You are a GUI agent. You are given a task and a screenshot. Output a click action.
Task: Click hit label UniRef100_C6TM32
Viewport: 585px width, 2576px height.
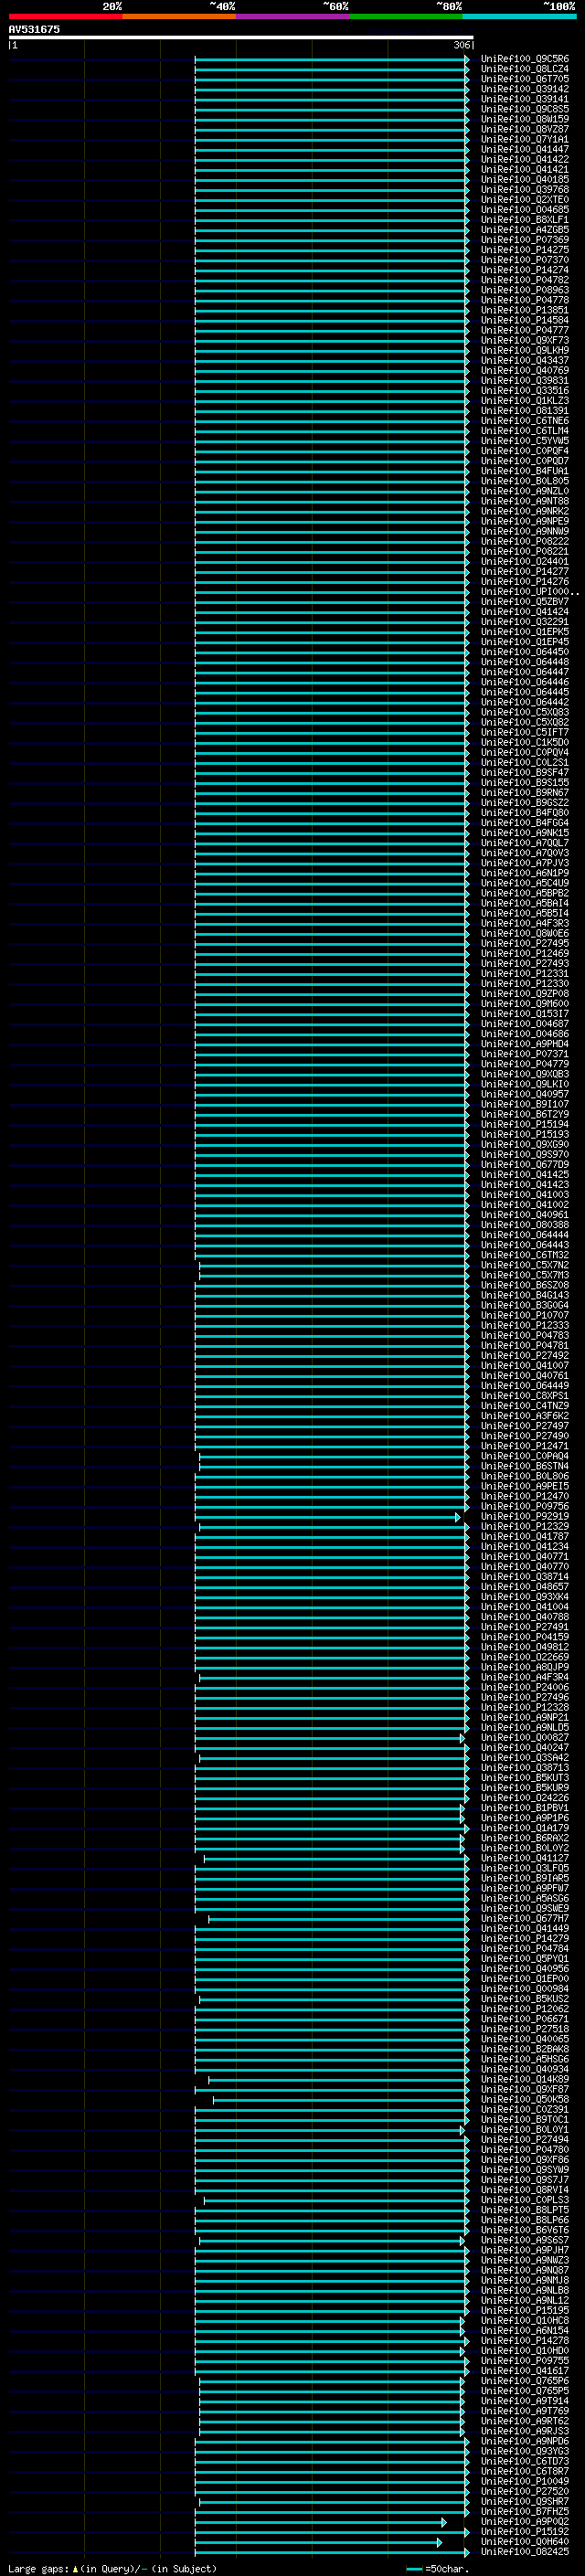tap(525, 1255)
